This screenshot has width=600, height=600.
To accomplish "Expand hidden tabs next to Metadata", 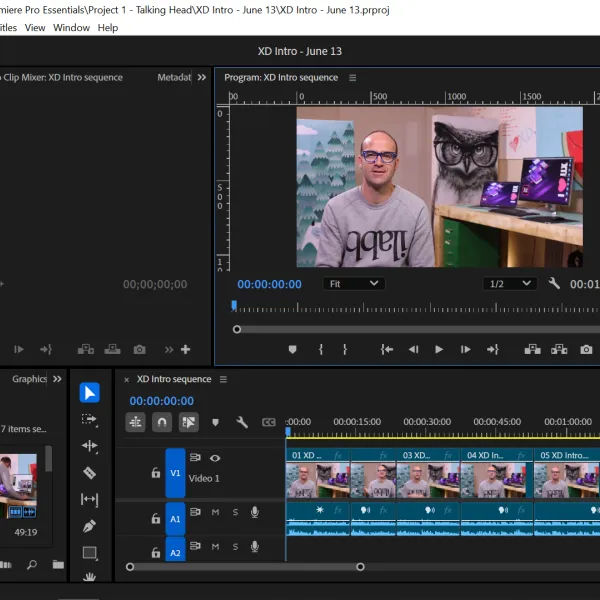I will pyautogui.click(x=202, y=77).
